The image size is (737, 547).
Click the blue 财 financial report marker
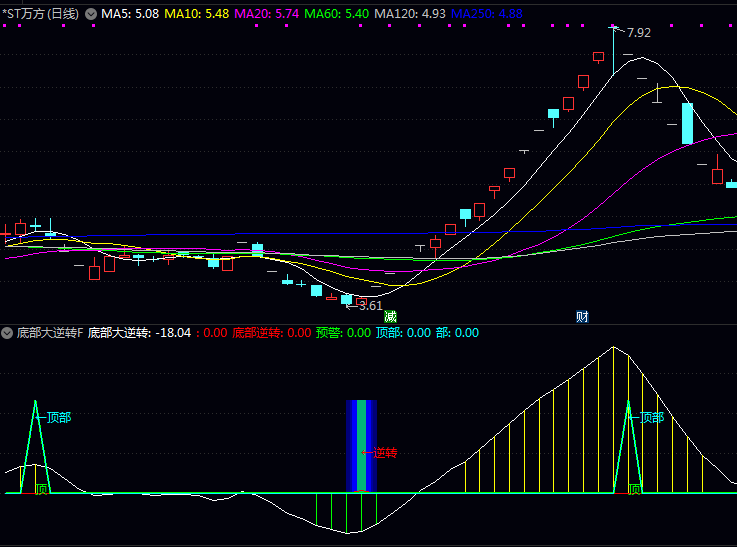582,317
